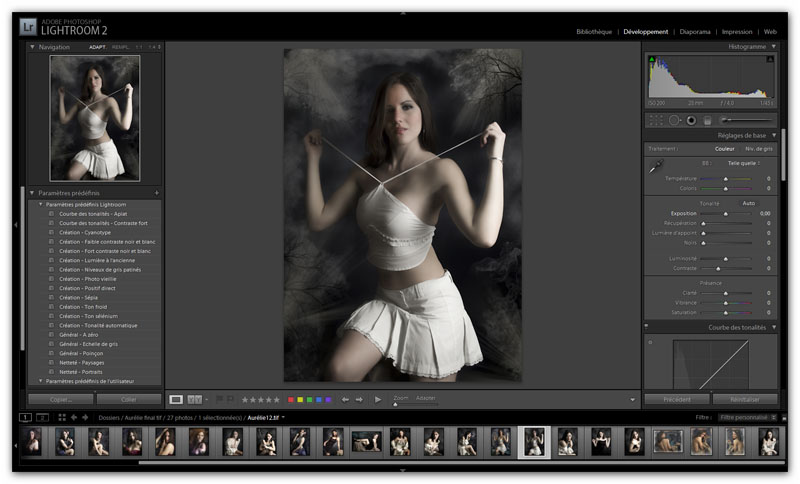Start the impromptu slideshow play button
This screenshot has height=484, width=800.
pyautogui.click(x=378, y=399)
